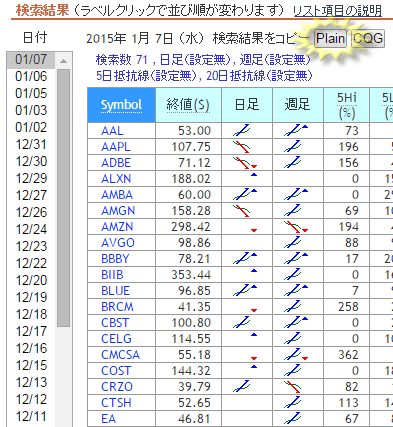Open the AAL symbol link
393x427 pixels.
pos(112,131)
